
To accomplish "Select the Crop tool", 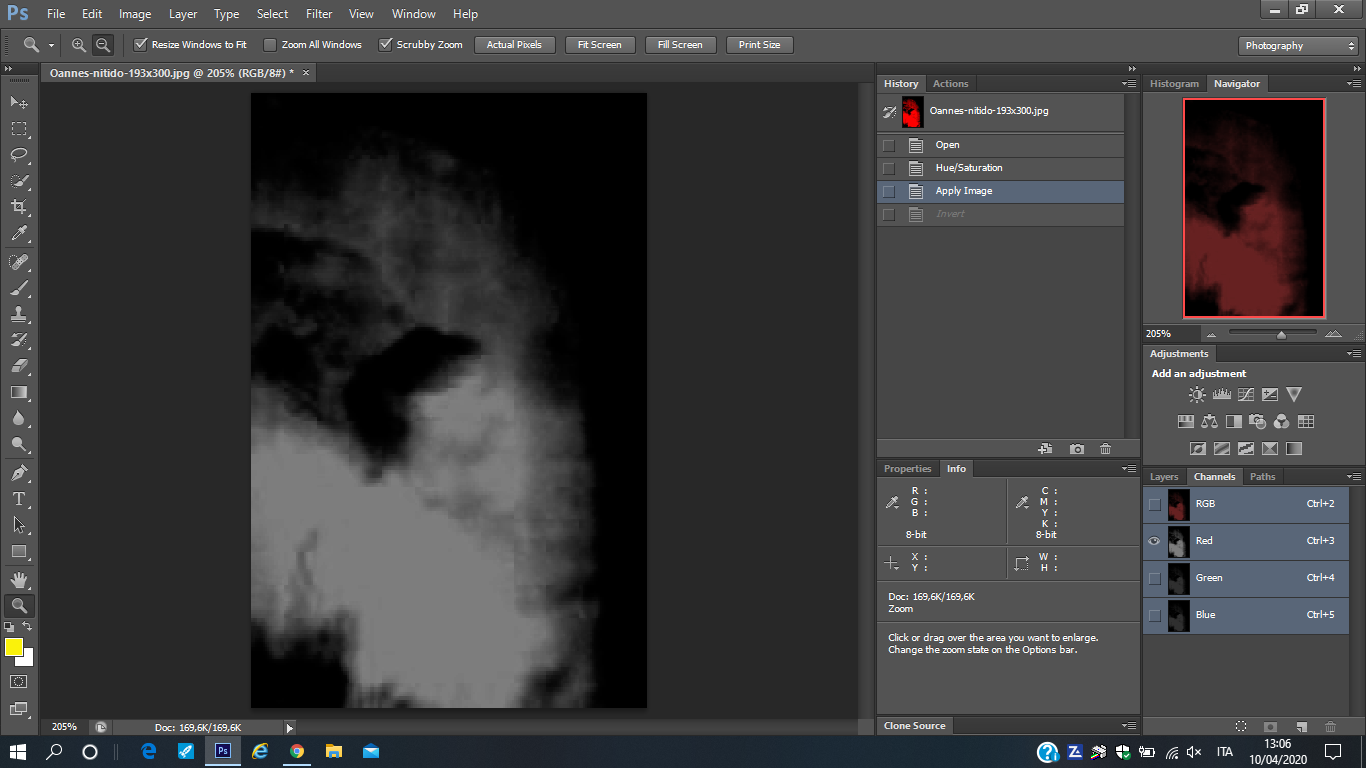I will [19, 207].
